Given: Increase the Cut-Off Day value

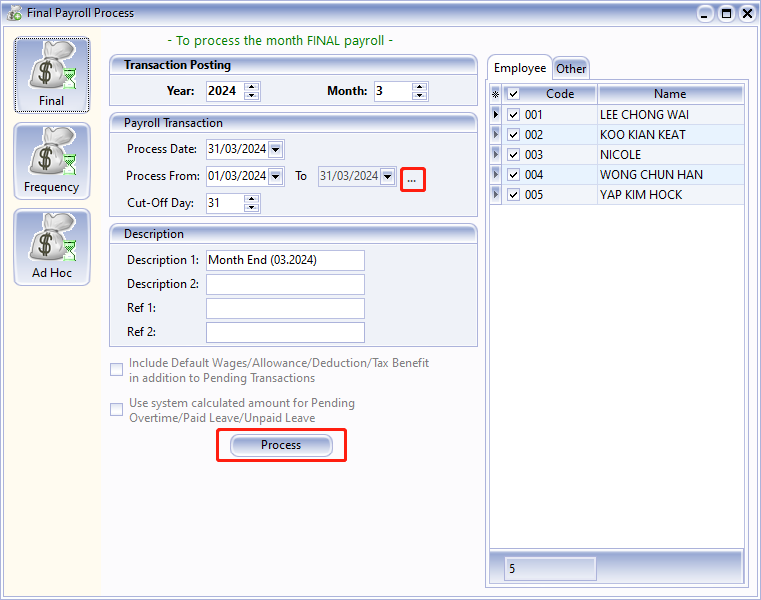Looking at the screenshot, I should click(251, 198).
